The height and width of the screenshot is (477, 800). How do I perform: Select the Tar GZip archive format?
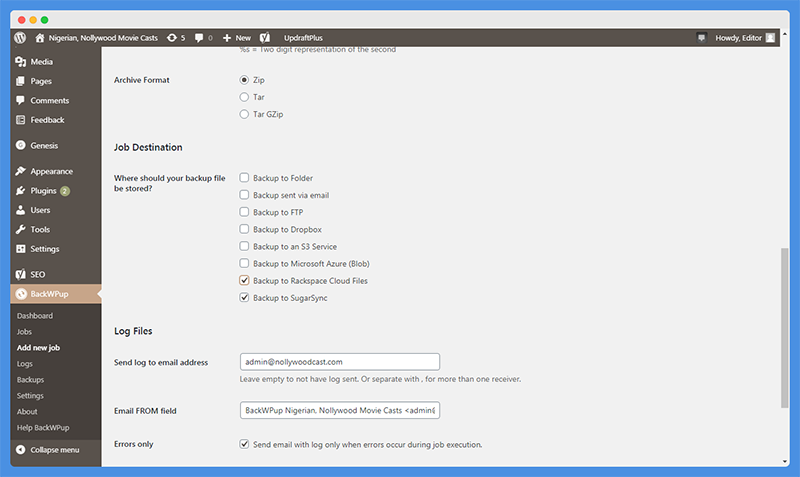click(244, 114)
